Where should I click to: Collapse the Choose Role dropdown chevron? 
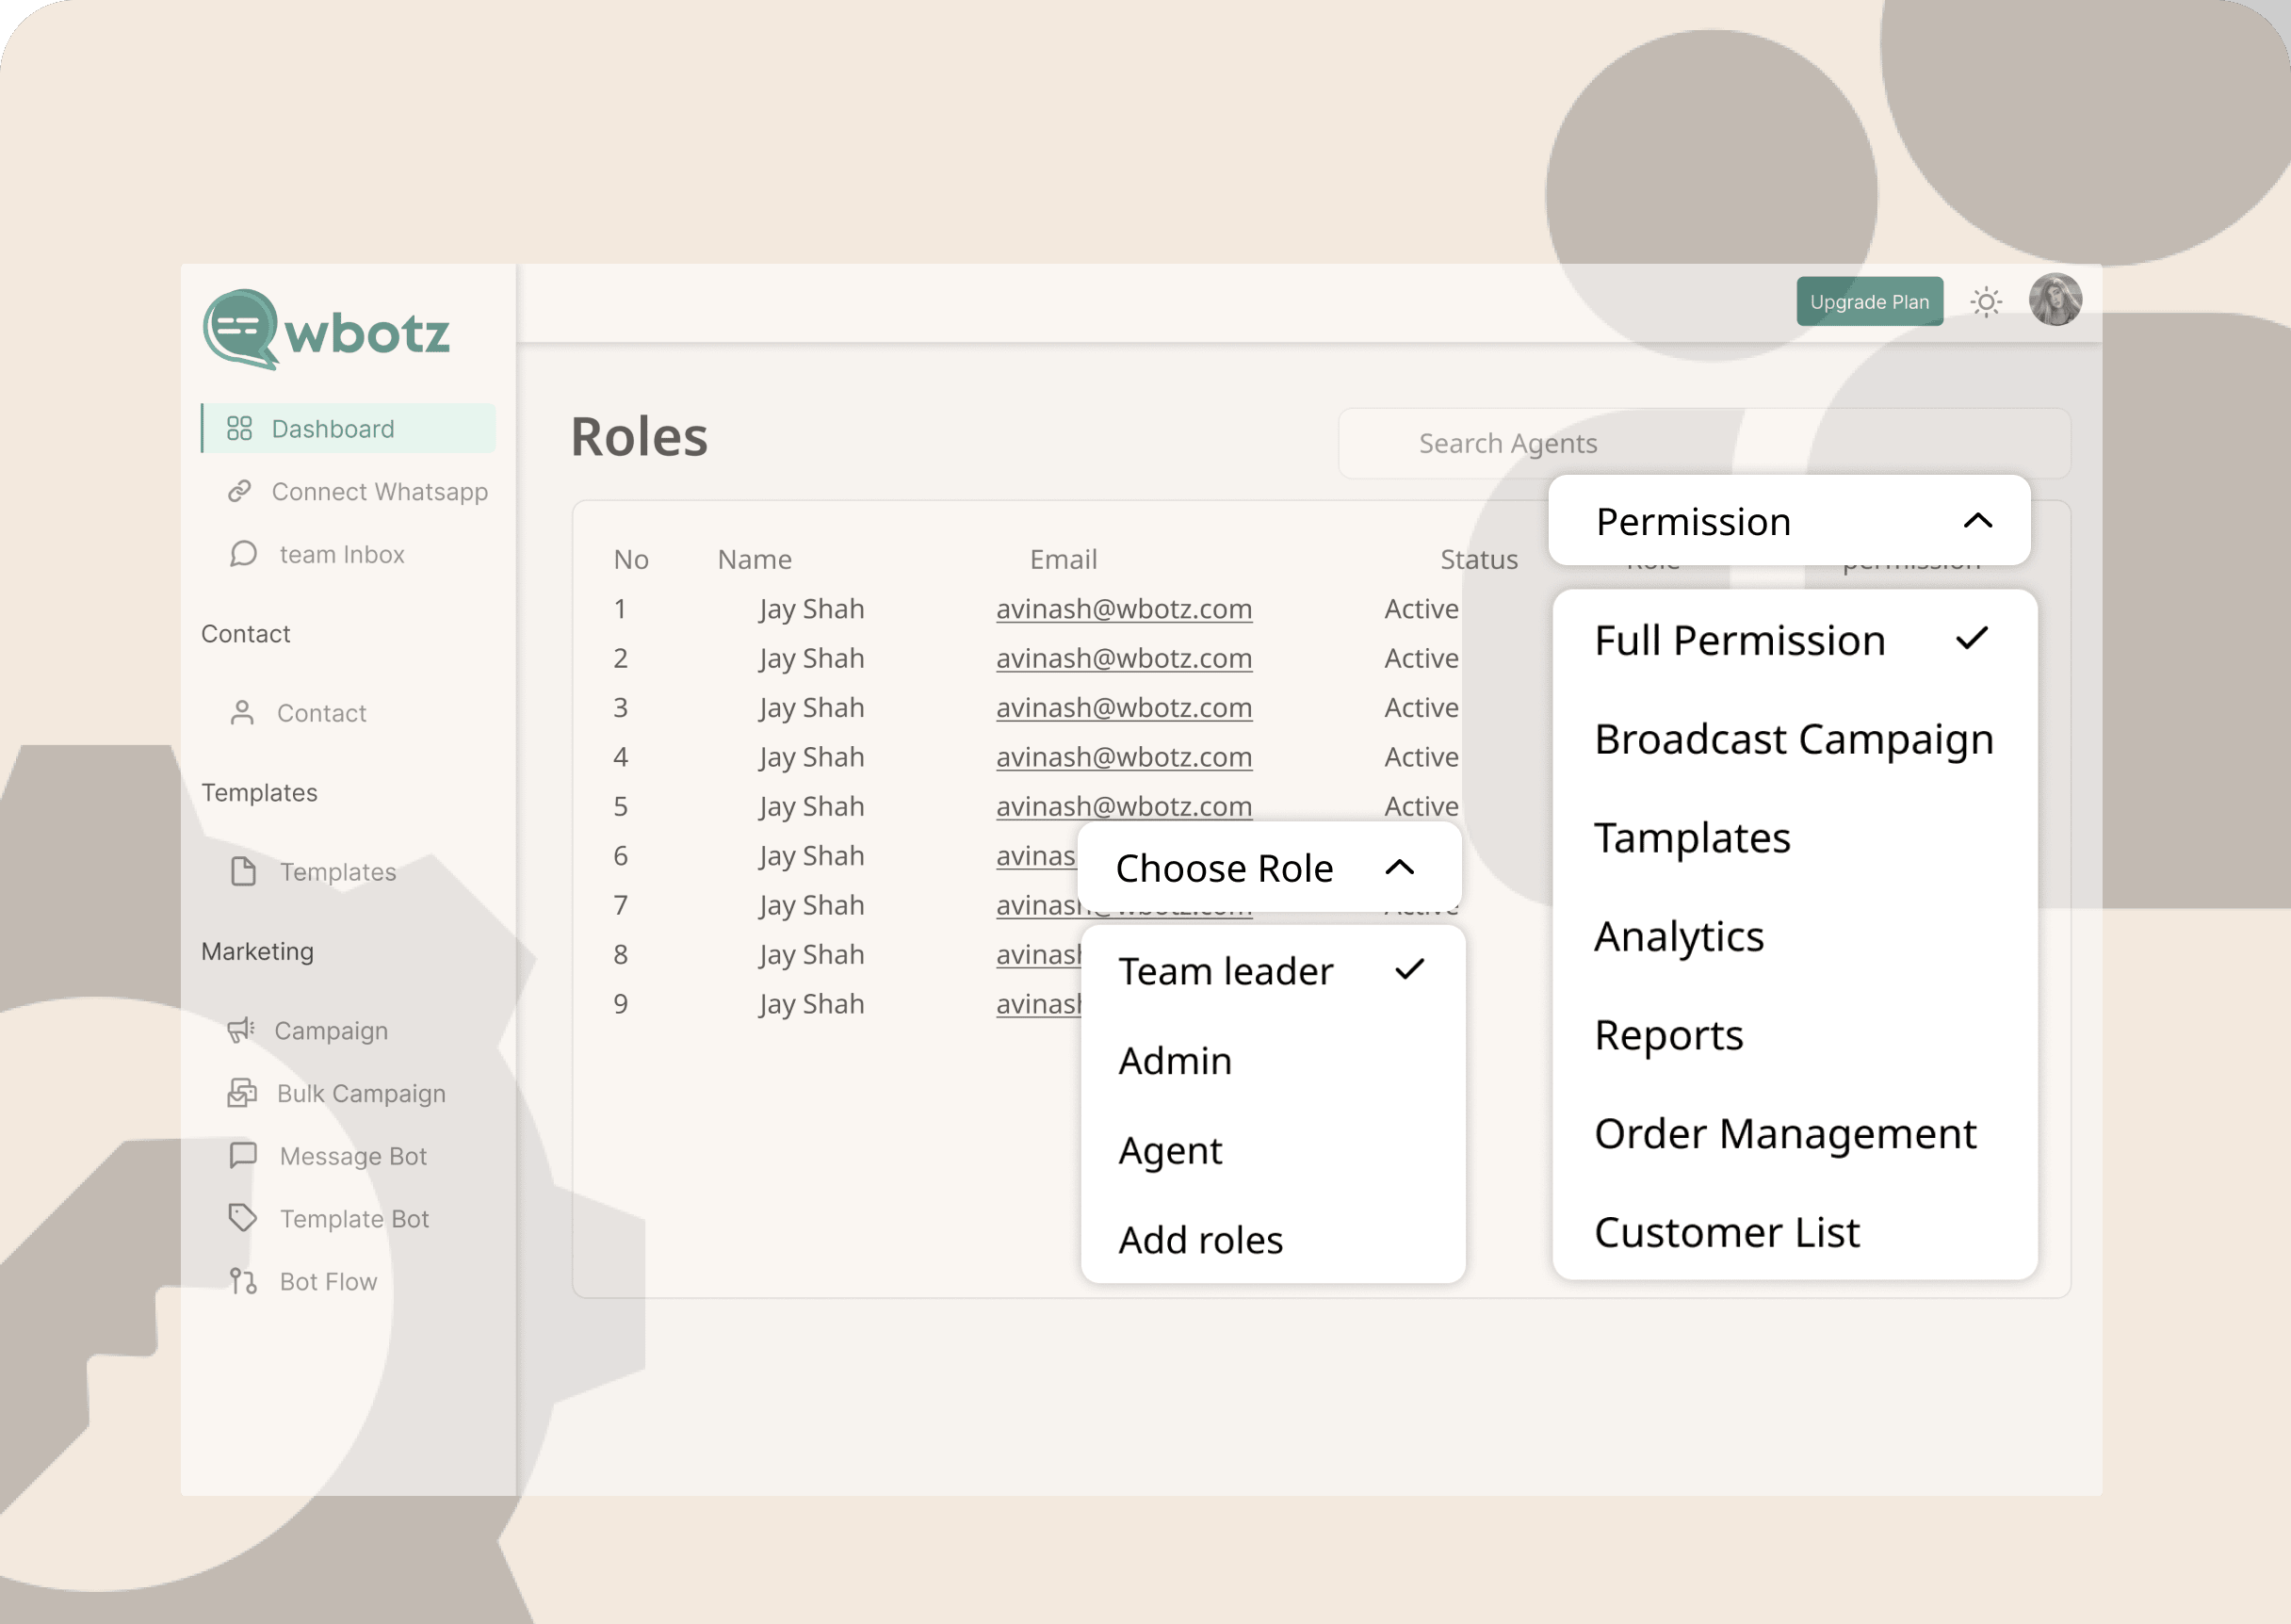click(x=1399, y=867)
